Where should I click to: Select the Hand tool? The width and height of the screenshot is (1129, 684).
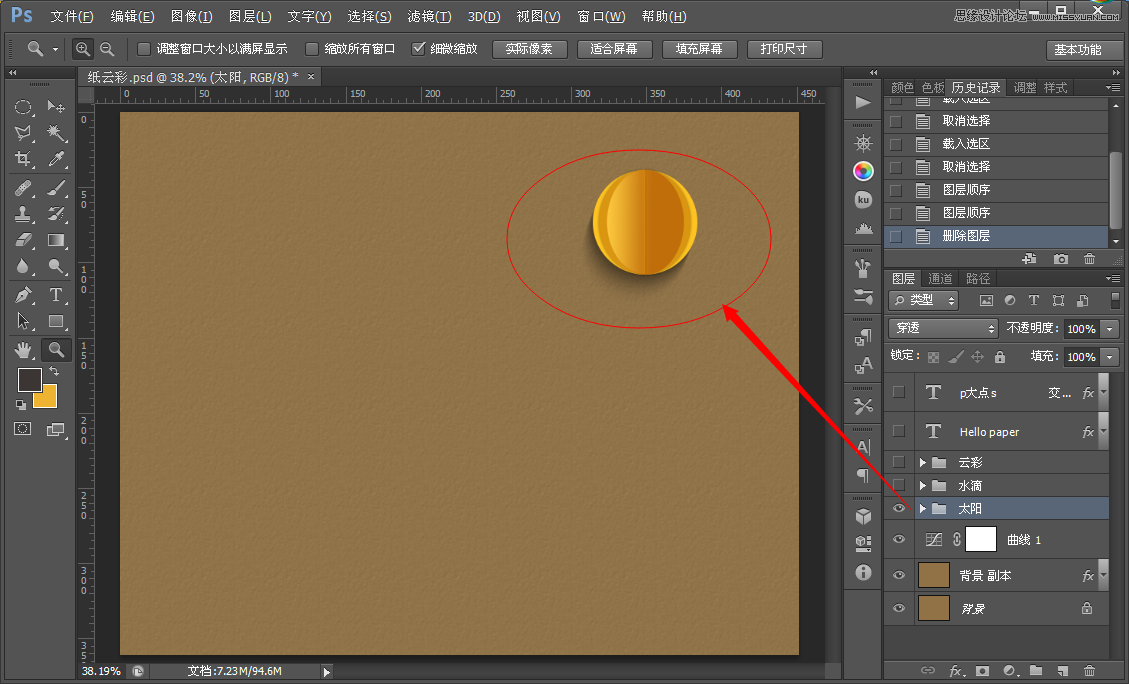pyautogui.click(x=23, y=350)
